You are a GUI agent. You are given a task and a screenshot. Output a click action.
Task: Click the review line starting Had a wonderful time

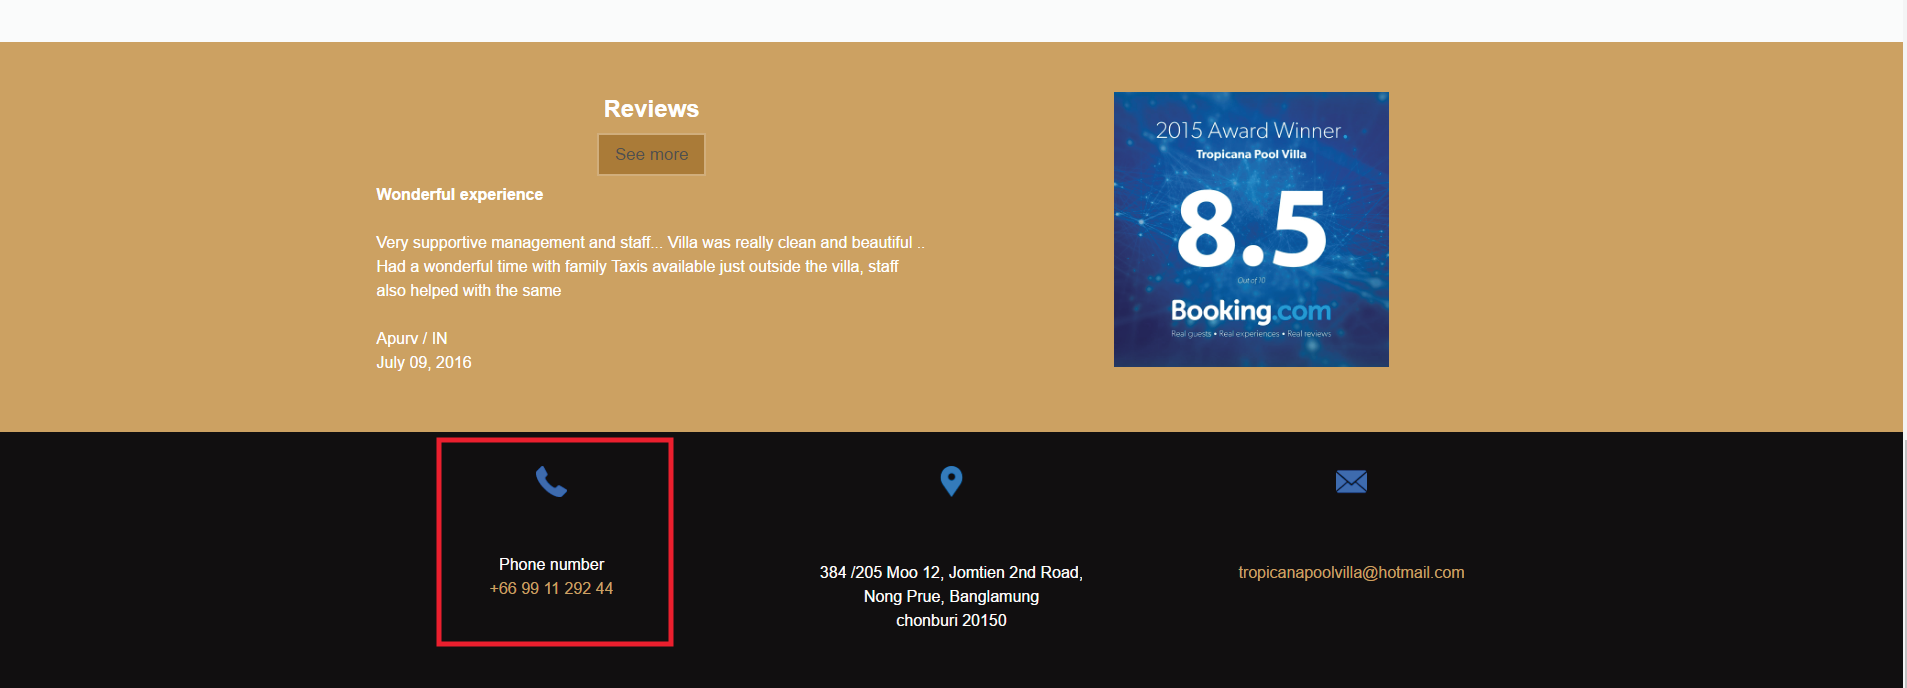coord(637,267)
